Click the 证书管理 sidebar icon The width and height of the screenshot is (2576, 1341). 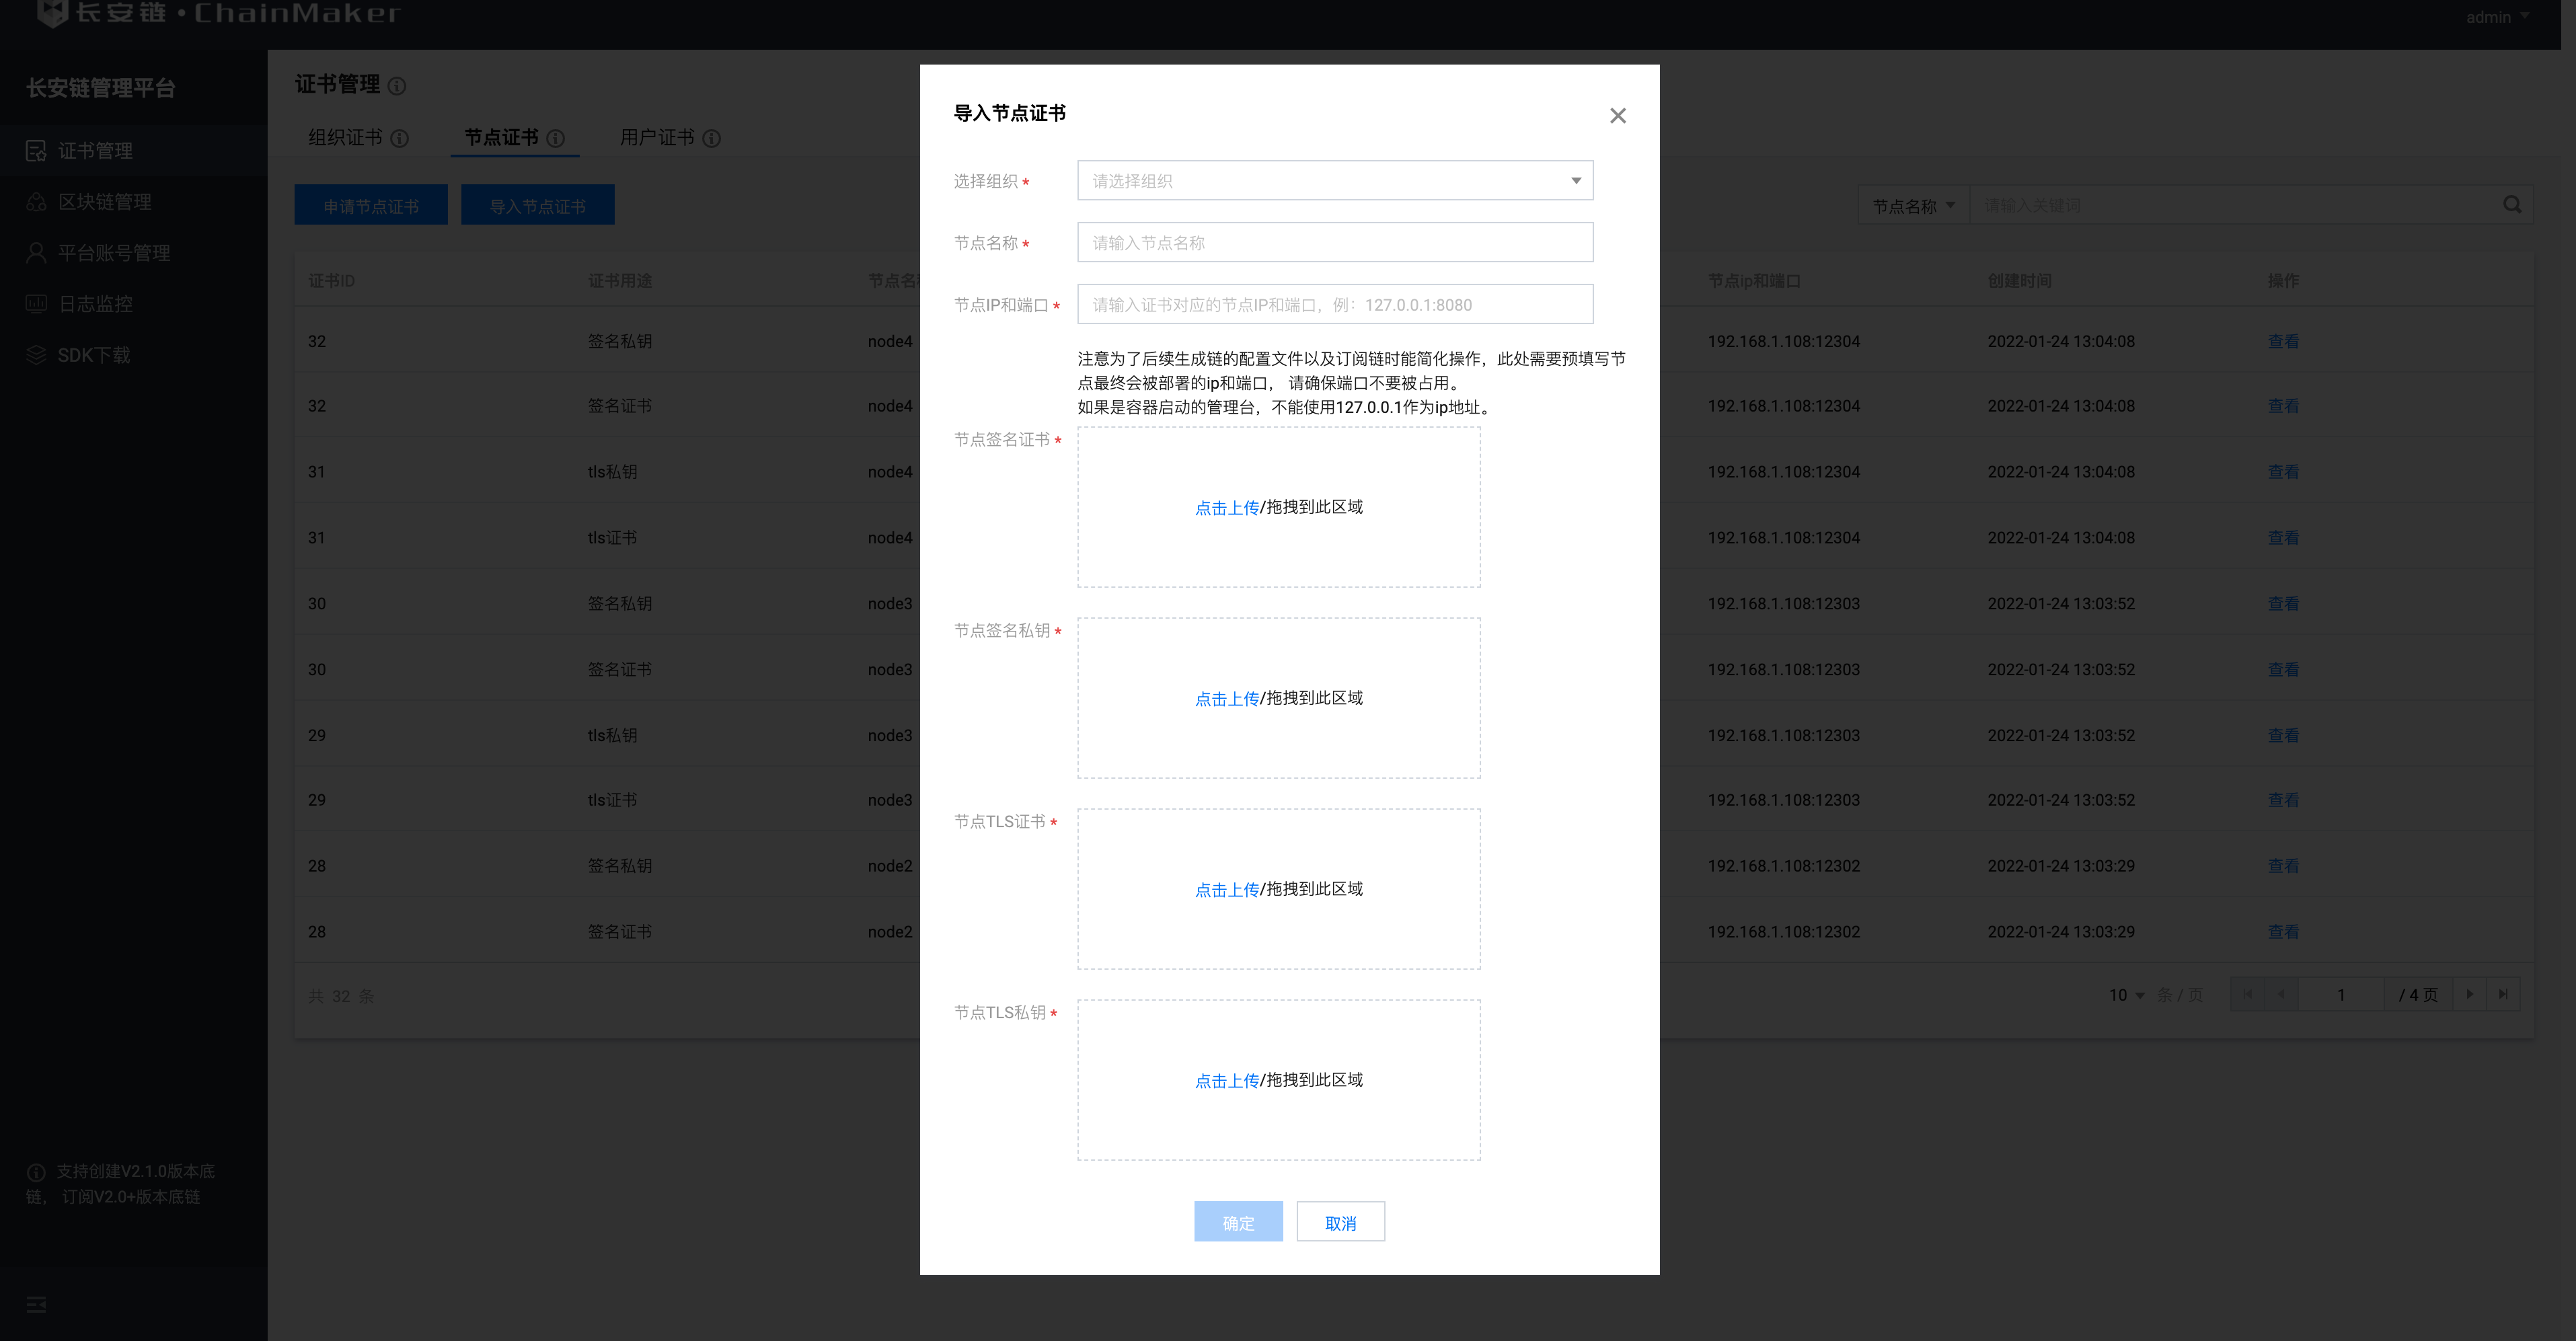(x=36, y=151)
